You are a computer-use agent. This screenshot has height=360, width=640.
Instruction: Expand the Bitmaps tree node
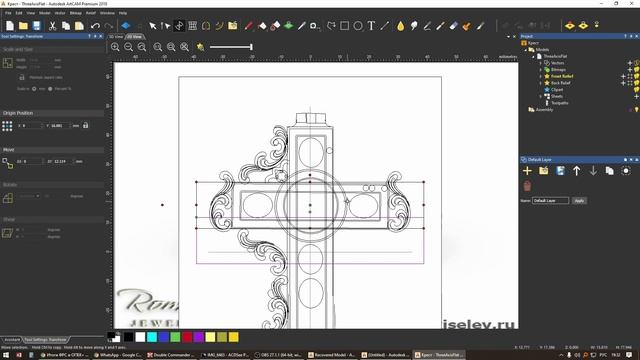(540, 70)
